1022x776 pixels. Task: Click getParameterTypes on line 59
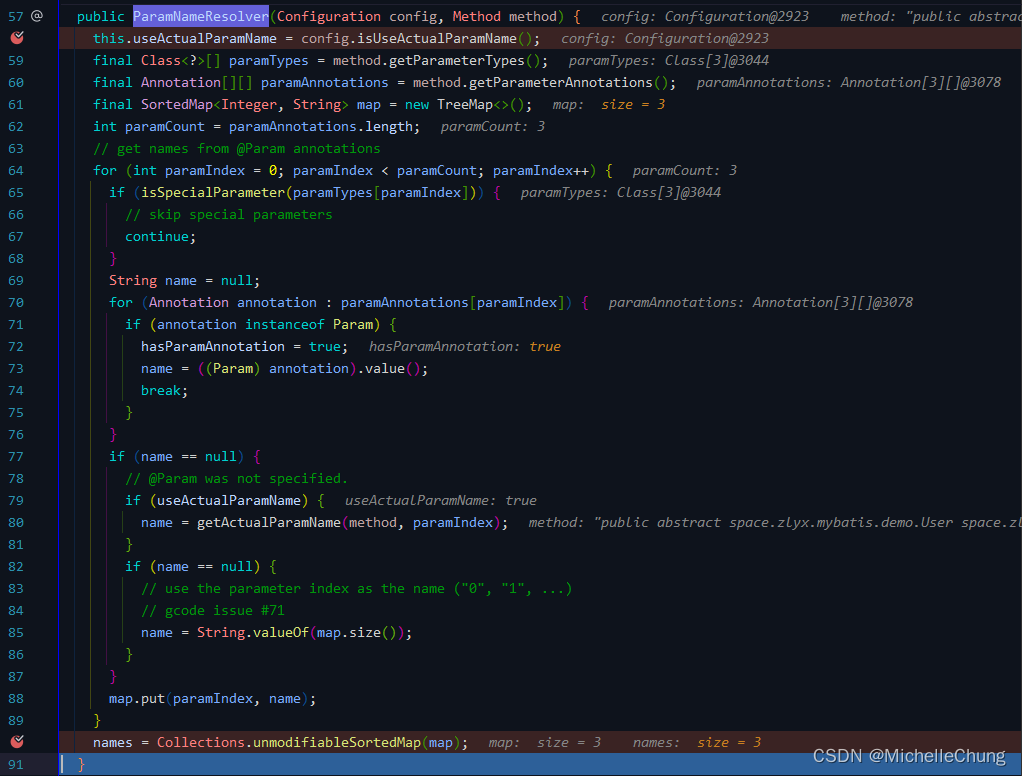click(x=457, y=61)
